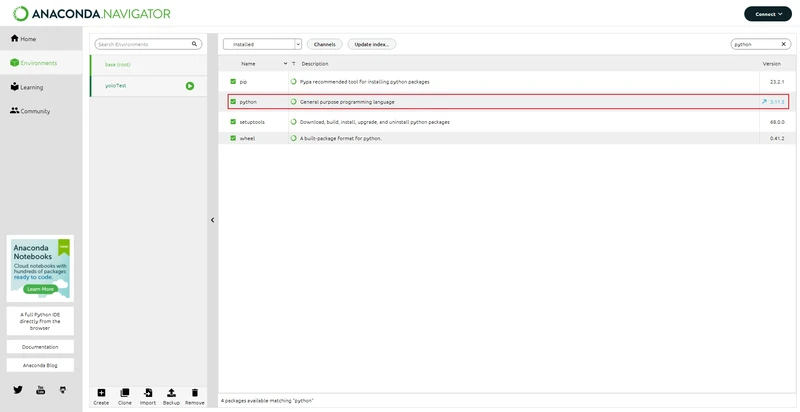Click the Update index button
This screenshot has height=412, width=800.
click(x=371, y=44)
